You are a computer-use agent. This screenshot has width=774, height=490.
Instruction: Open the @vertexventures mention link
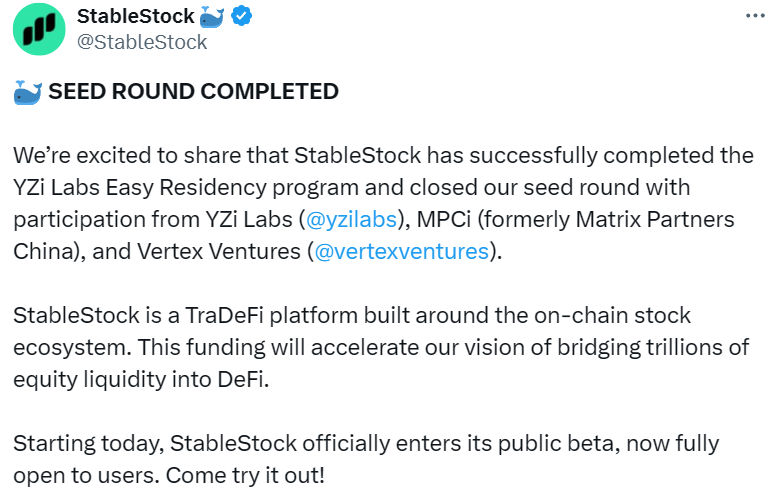(x=402, y=251)
